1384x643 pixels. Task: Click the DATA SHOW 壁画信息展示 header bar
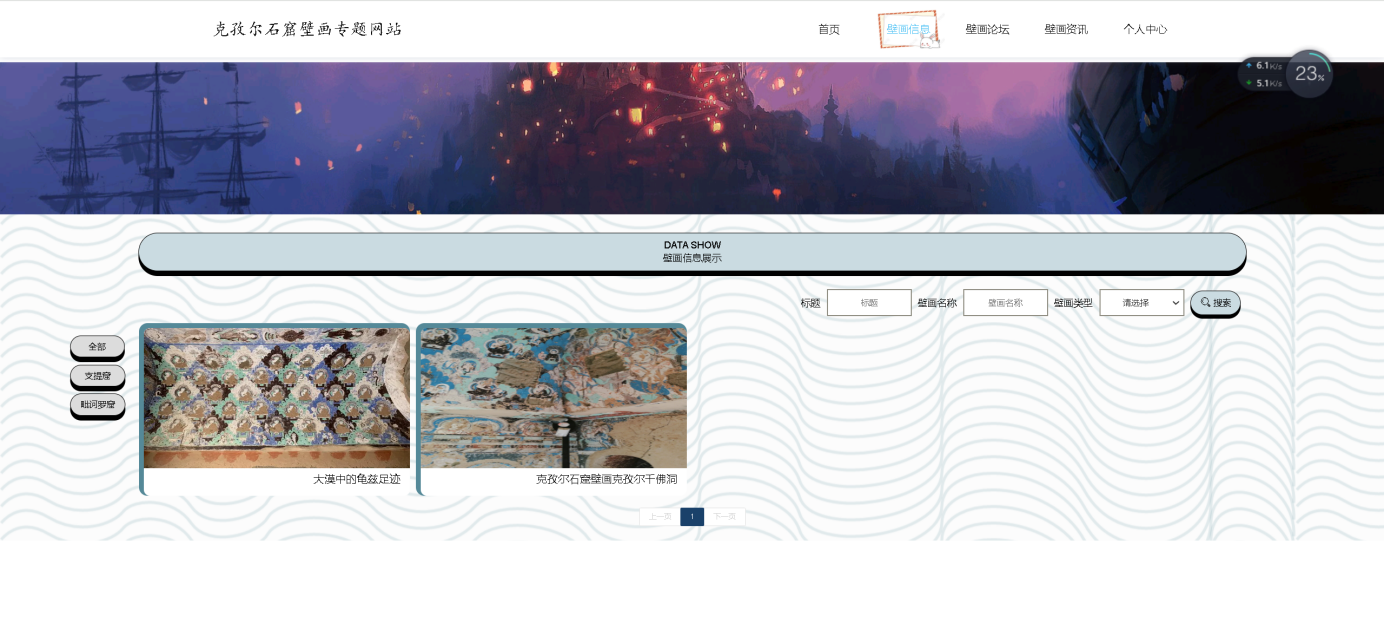tap(692, 252)
